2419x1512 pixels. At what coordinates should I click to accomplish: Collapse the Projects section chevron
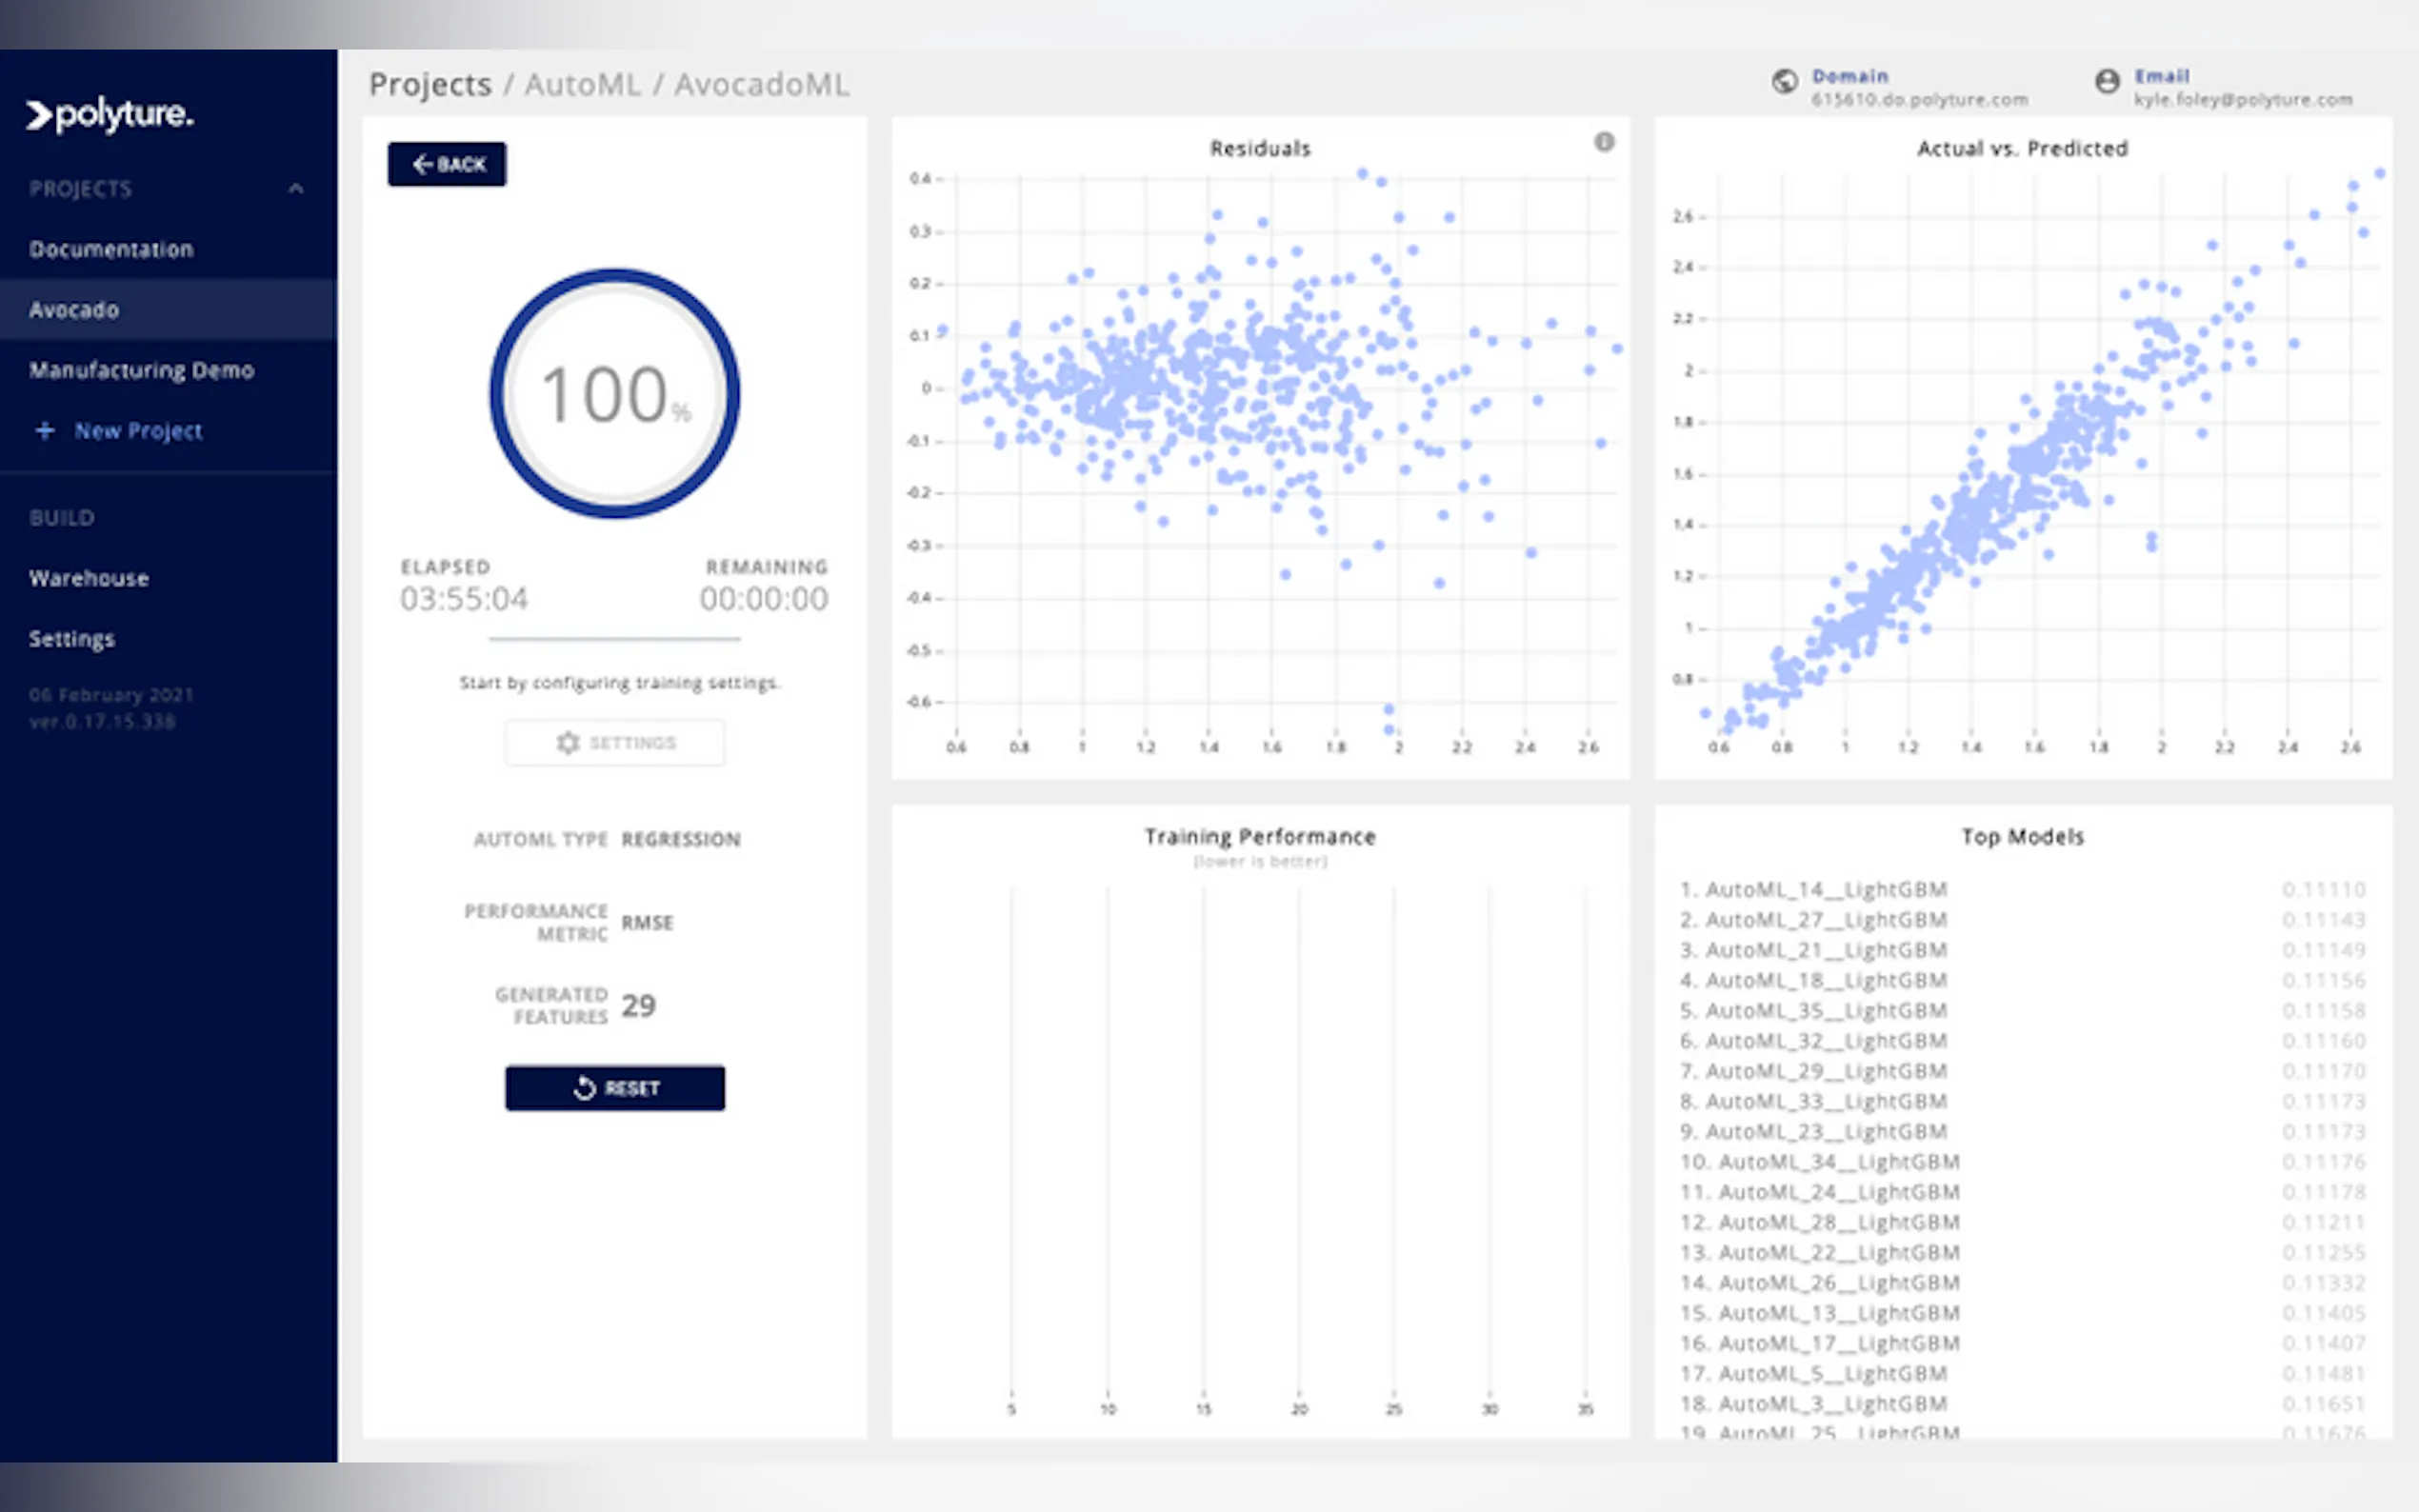tap(295, 189)
